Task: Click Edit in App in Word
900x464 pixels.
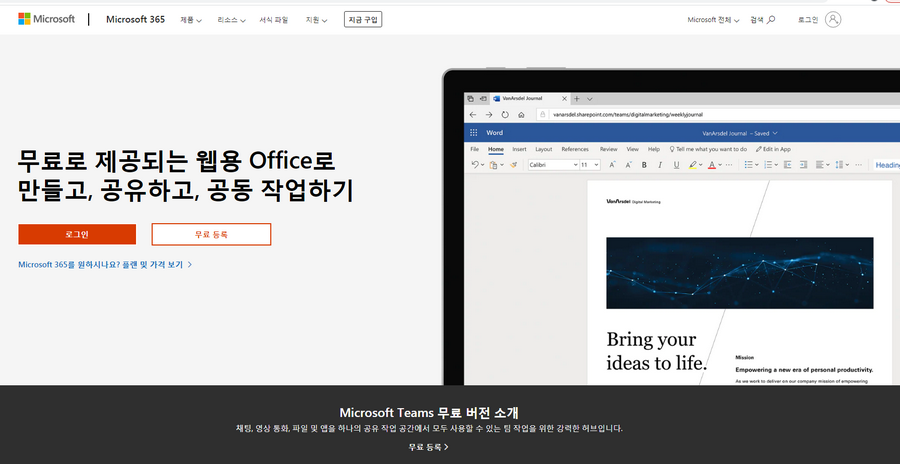Action: point(773,149)
